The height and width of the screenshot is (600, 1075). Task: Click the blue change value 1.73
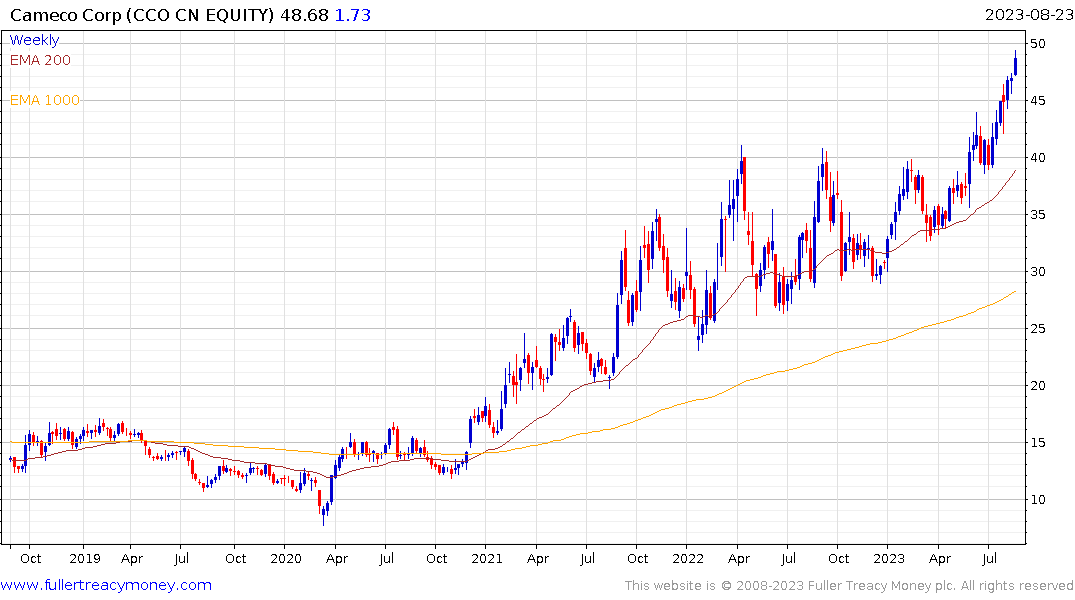pyautogui.click(x=352, y=15)
